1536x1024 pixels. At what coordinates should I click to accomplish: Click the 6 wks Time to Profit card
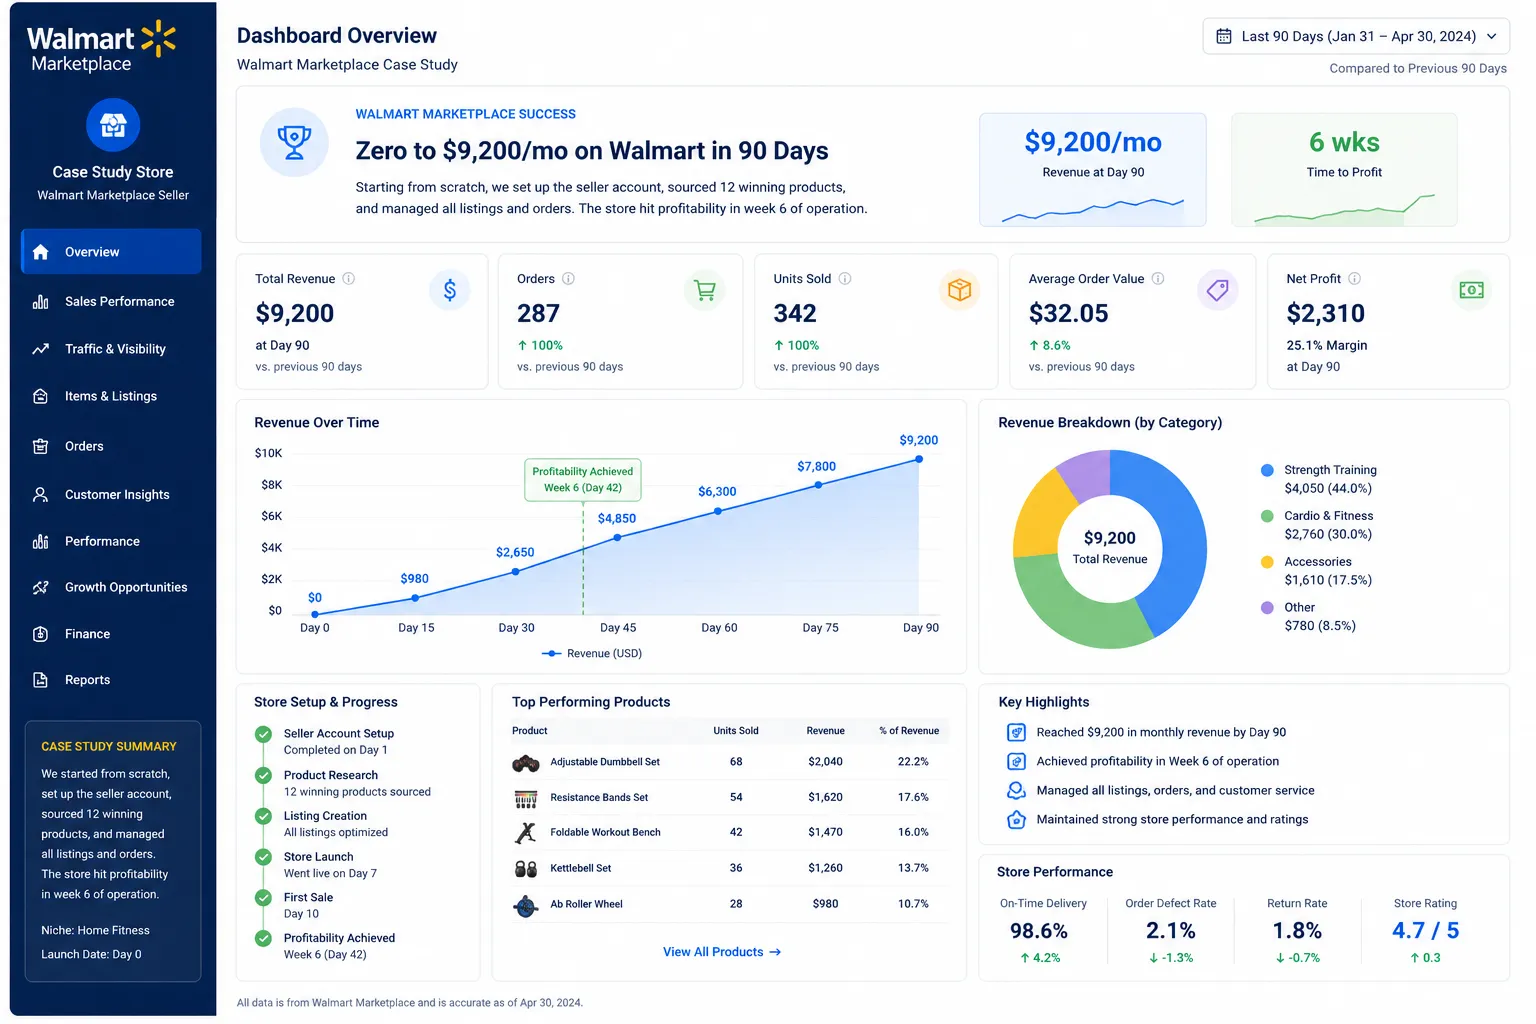click(1344, 170)
